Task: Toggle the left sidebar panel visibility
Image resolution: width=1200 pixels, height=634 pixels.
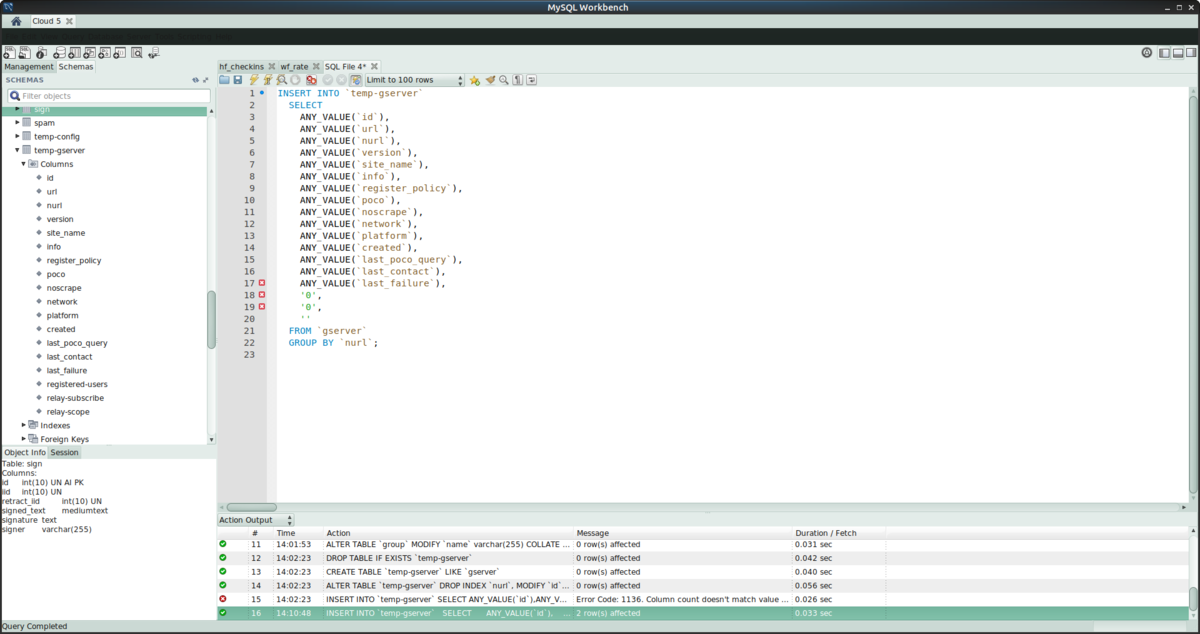Action: (1164, 53)
